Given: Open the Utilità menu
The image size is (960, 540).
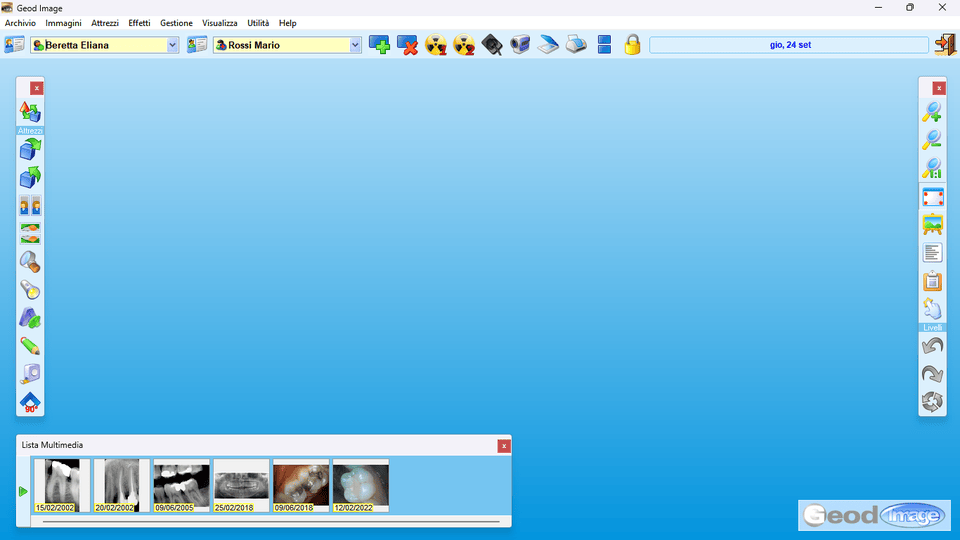Looking at the screenshot, I should tap(258, 23).
